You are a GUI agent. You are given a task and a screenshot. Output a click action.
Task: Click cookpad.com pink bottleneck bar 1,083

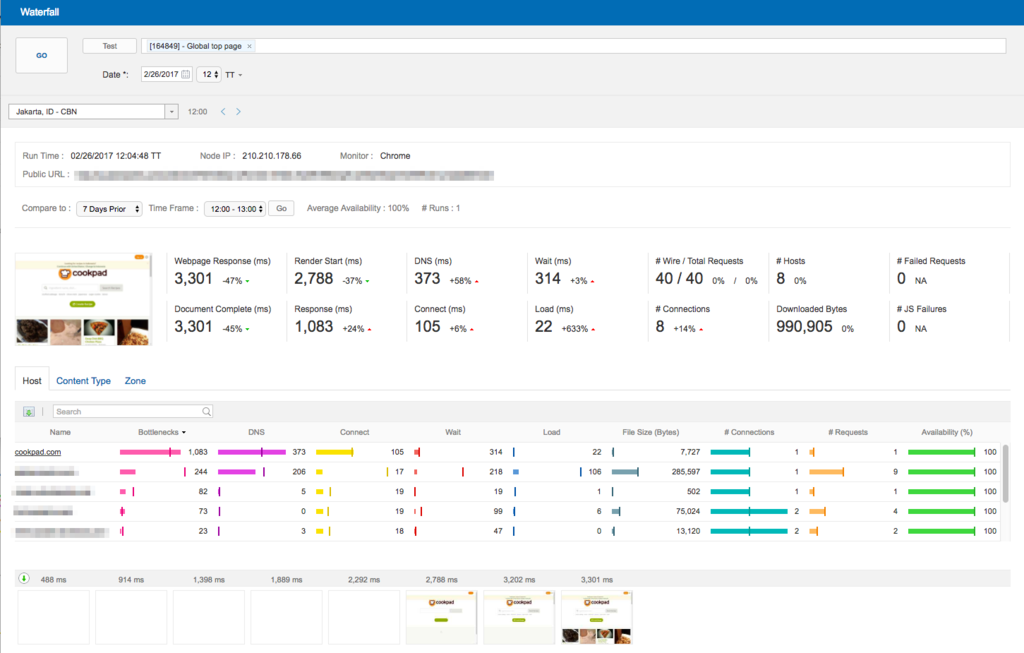(x=150, y=452)
